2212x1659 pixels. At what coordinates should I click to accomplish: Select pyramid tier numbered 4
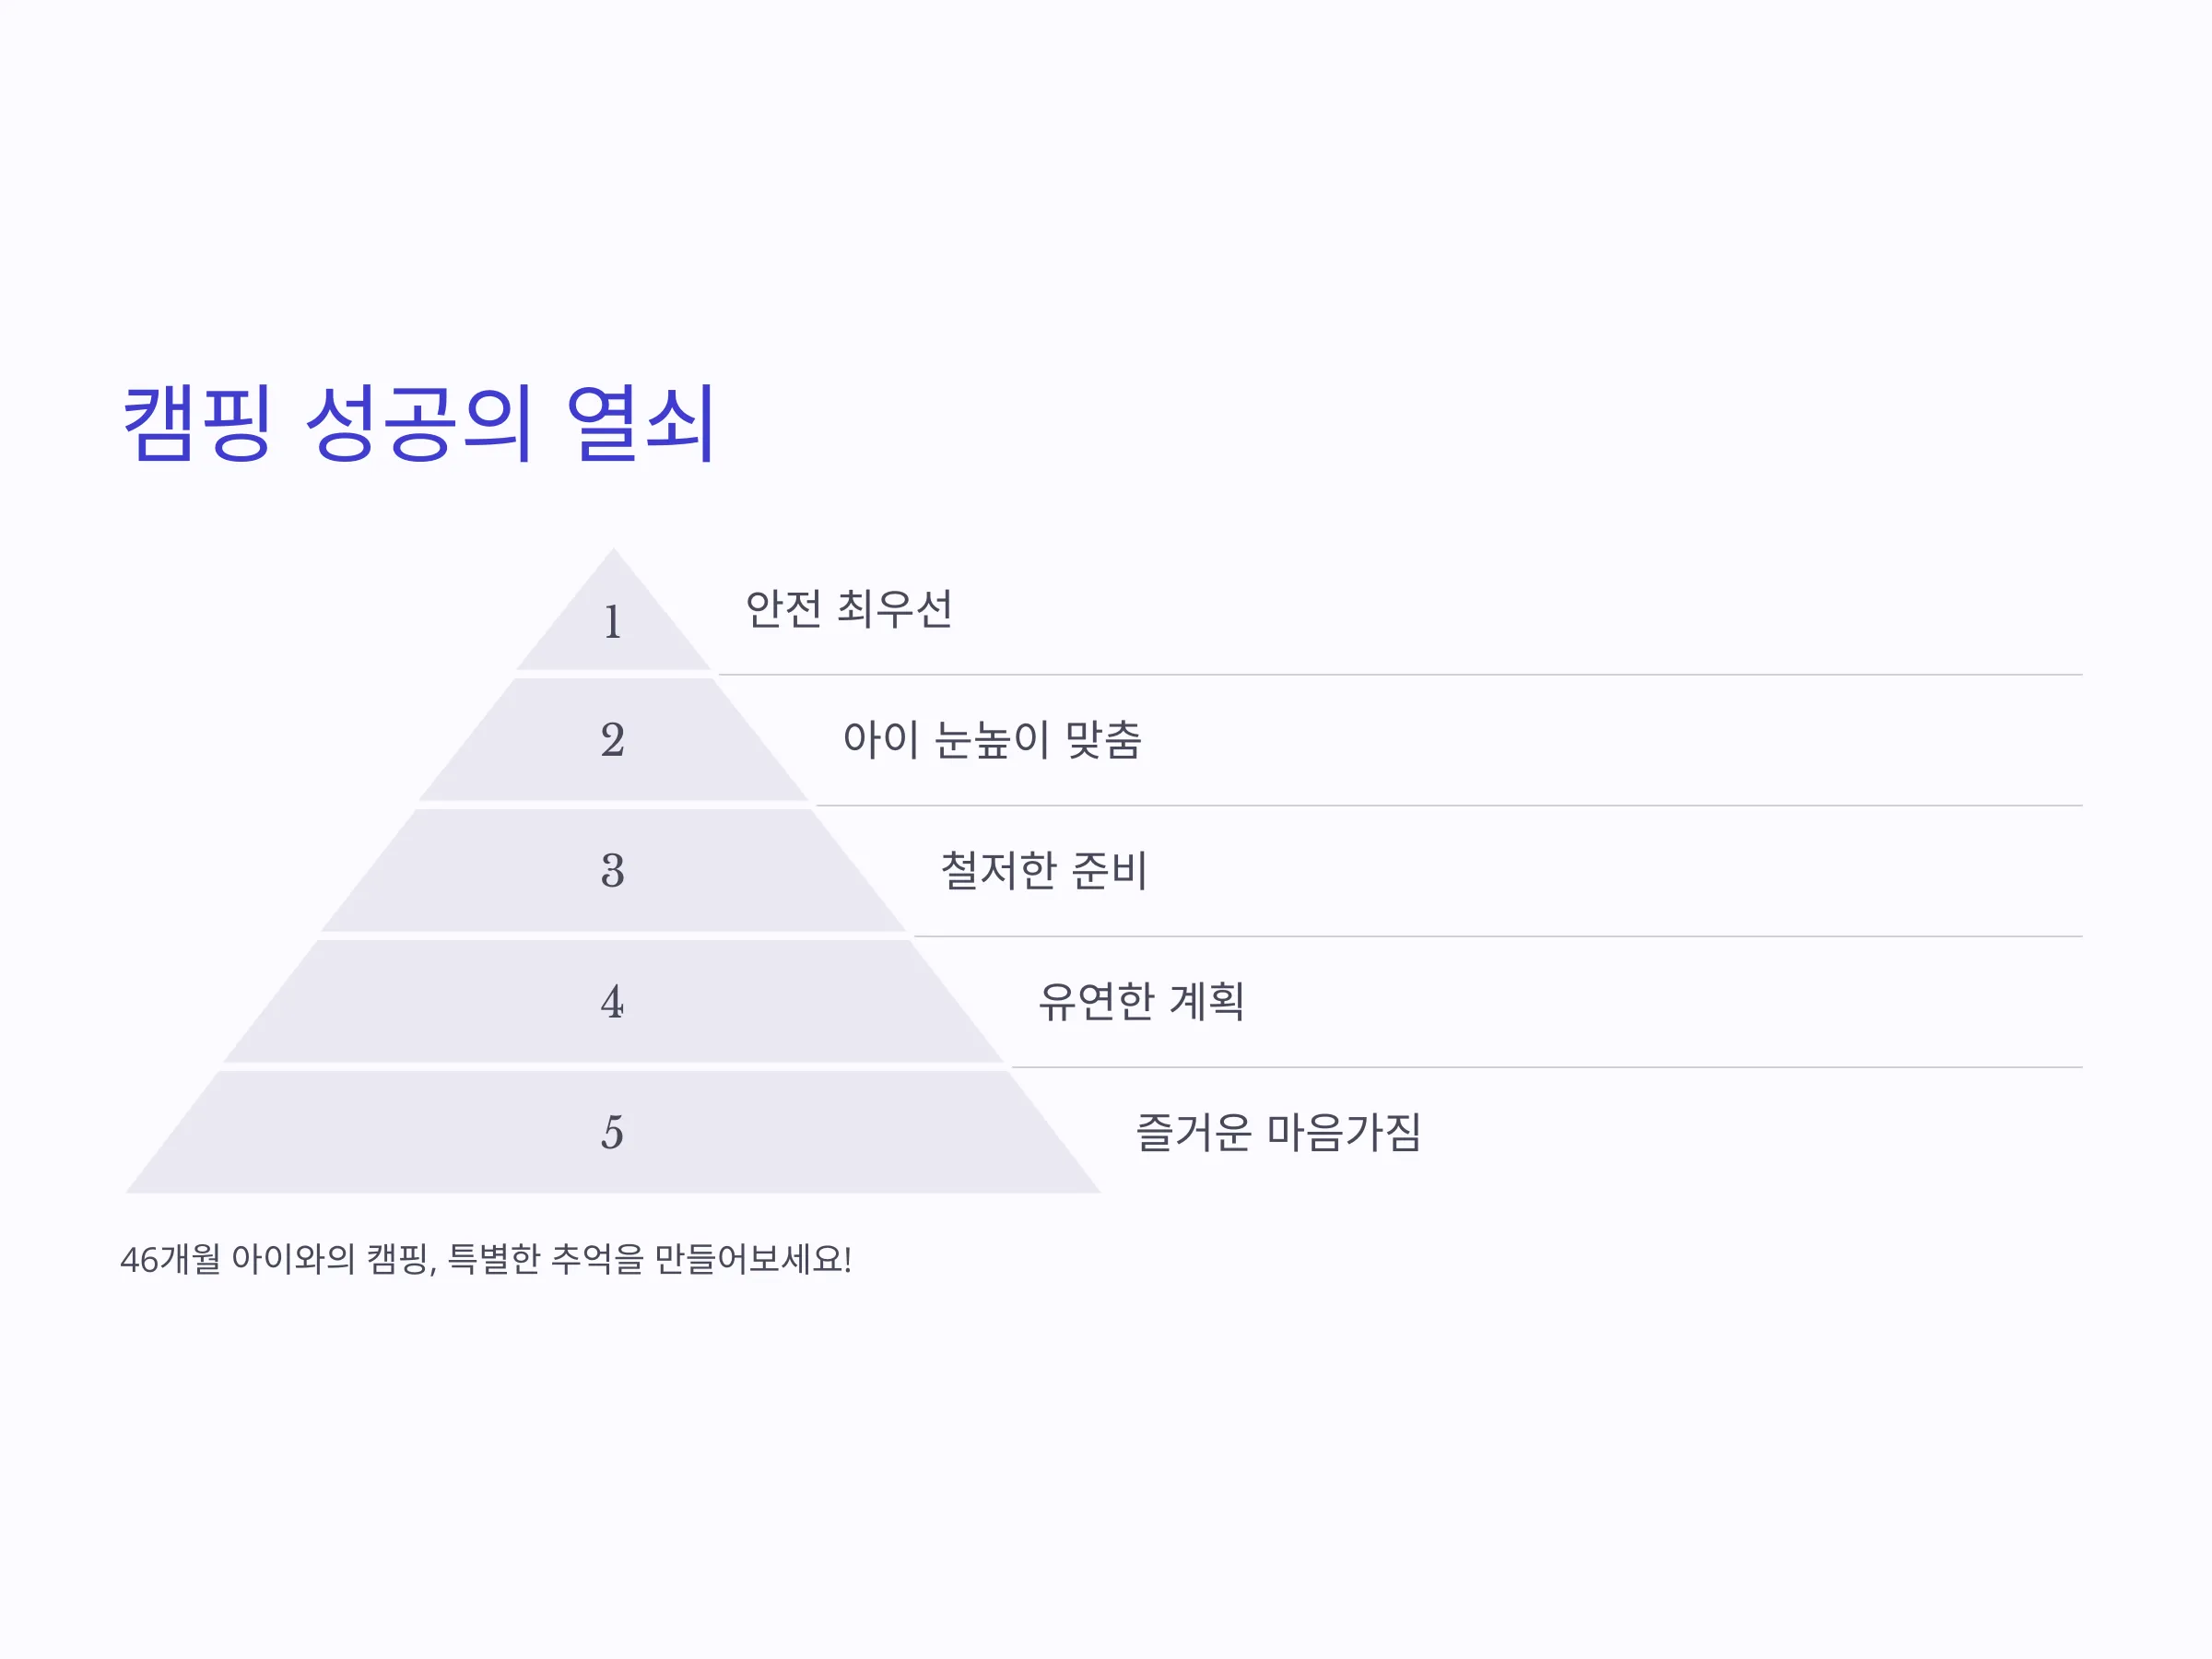pos(613,1001)
